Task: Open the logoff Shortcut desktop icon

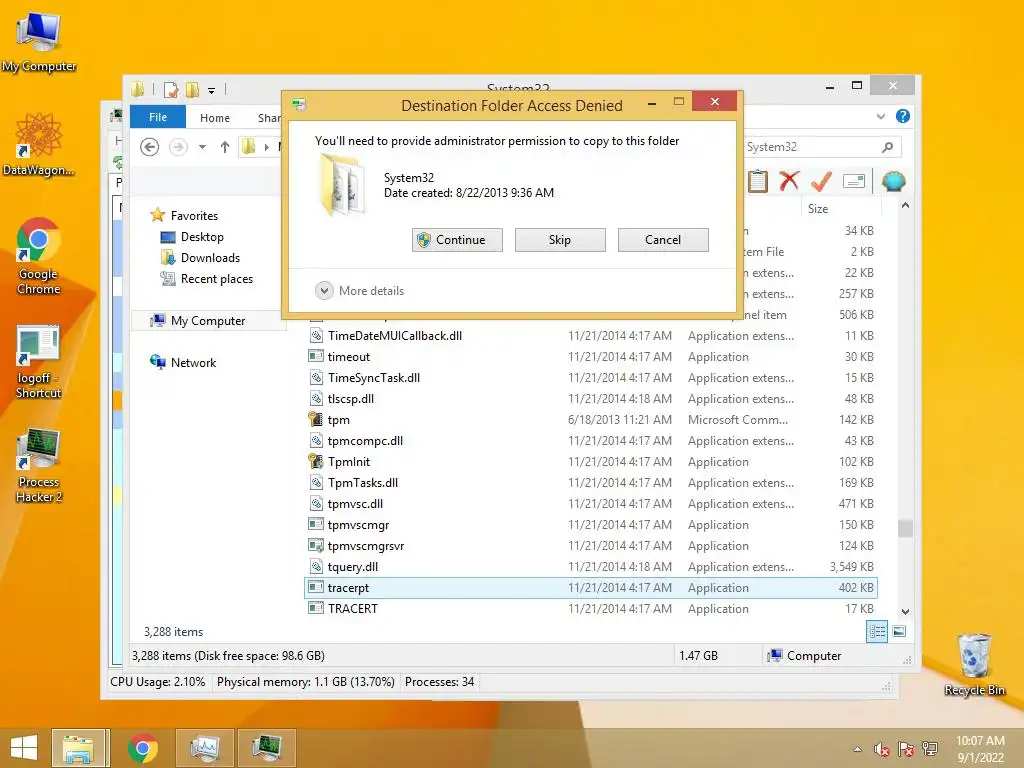Action: pyautogui.click(x=39, y=361)
